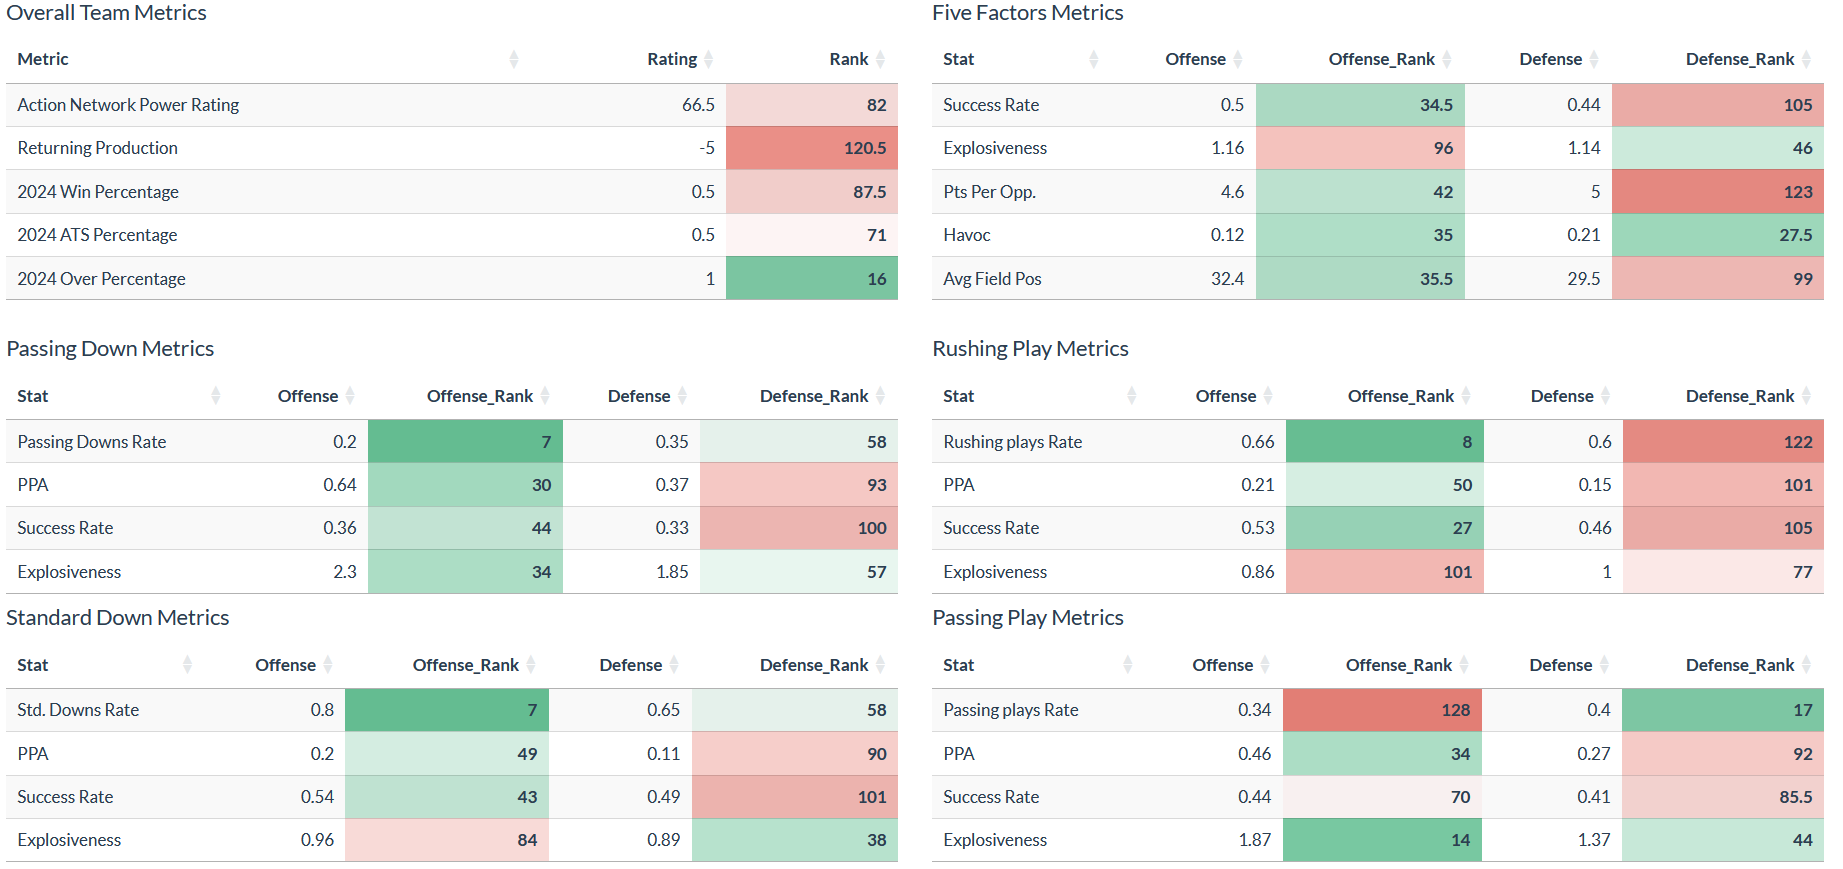Sort Passing Down Metrics by Offense arrows

pos(350,396)
